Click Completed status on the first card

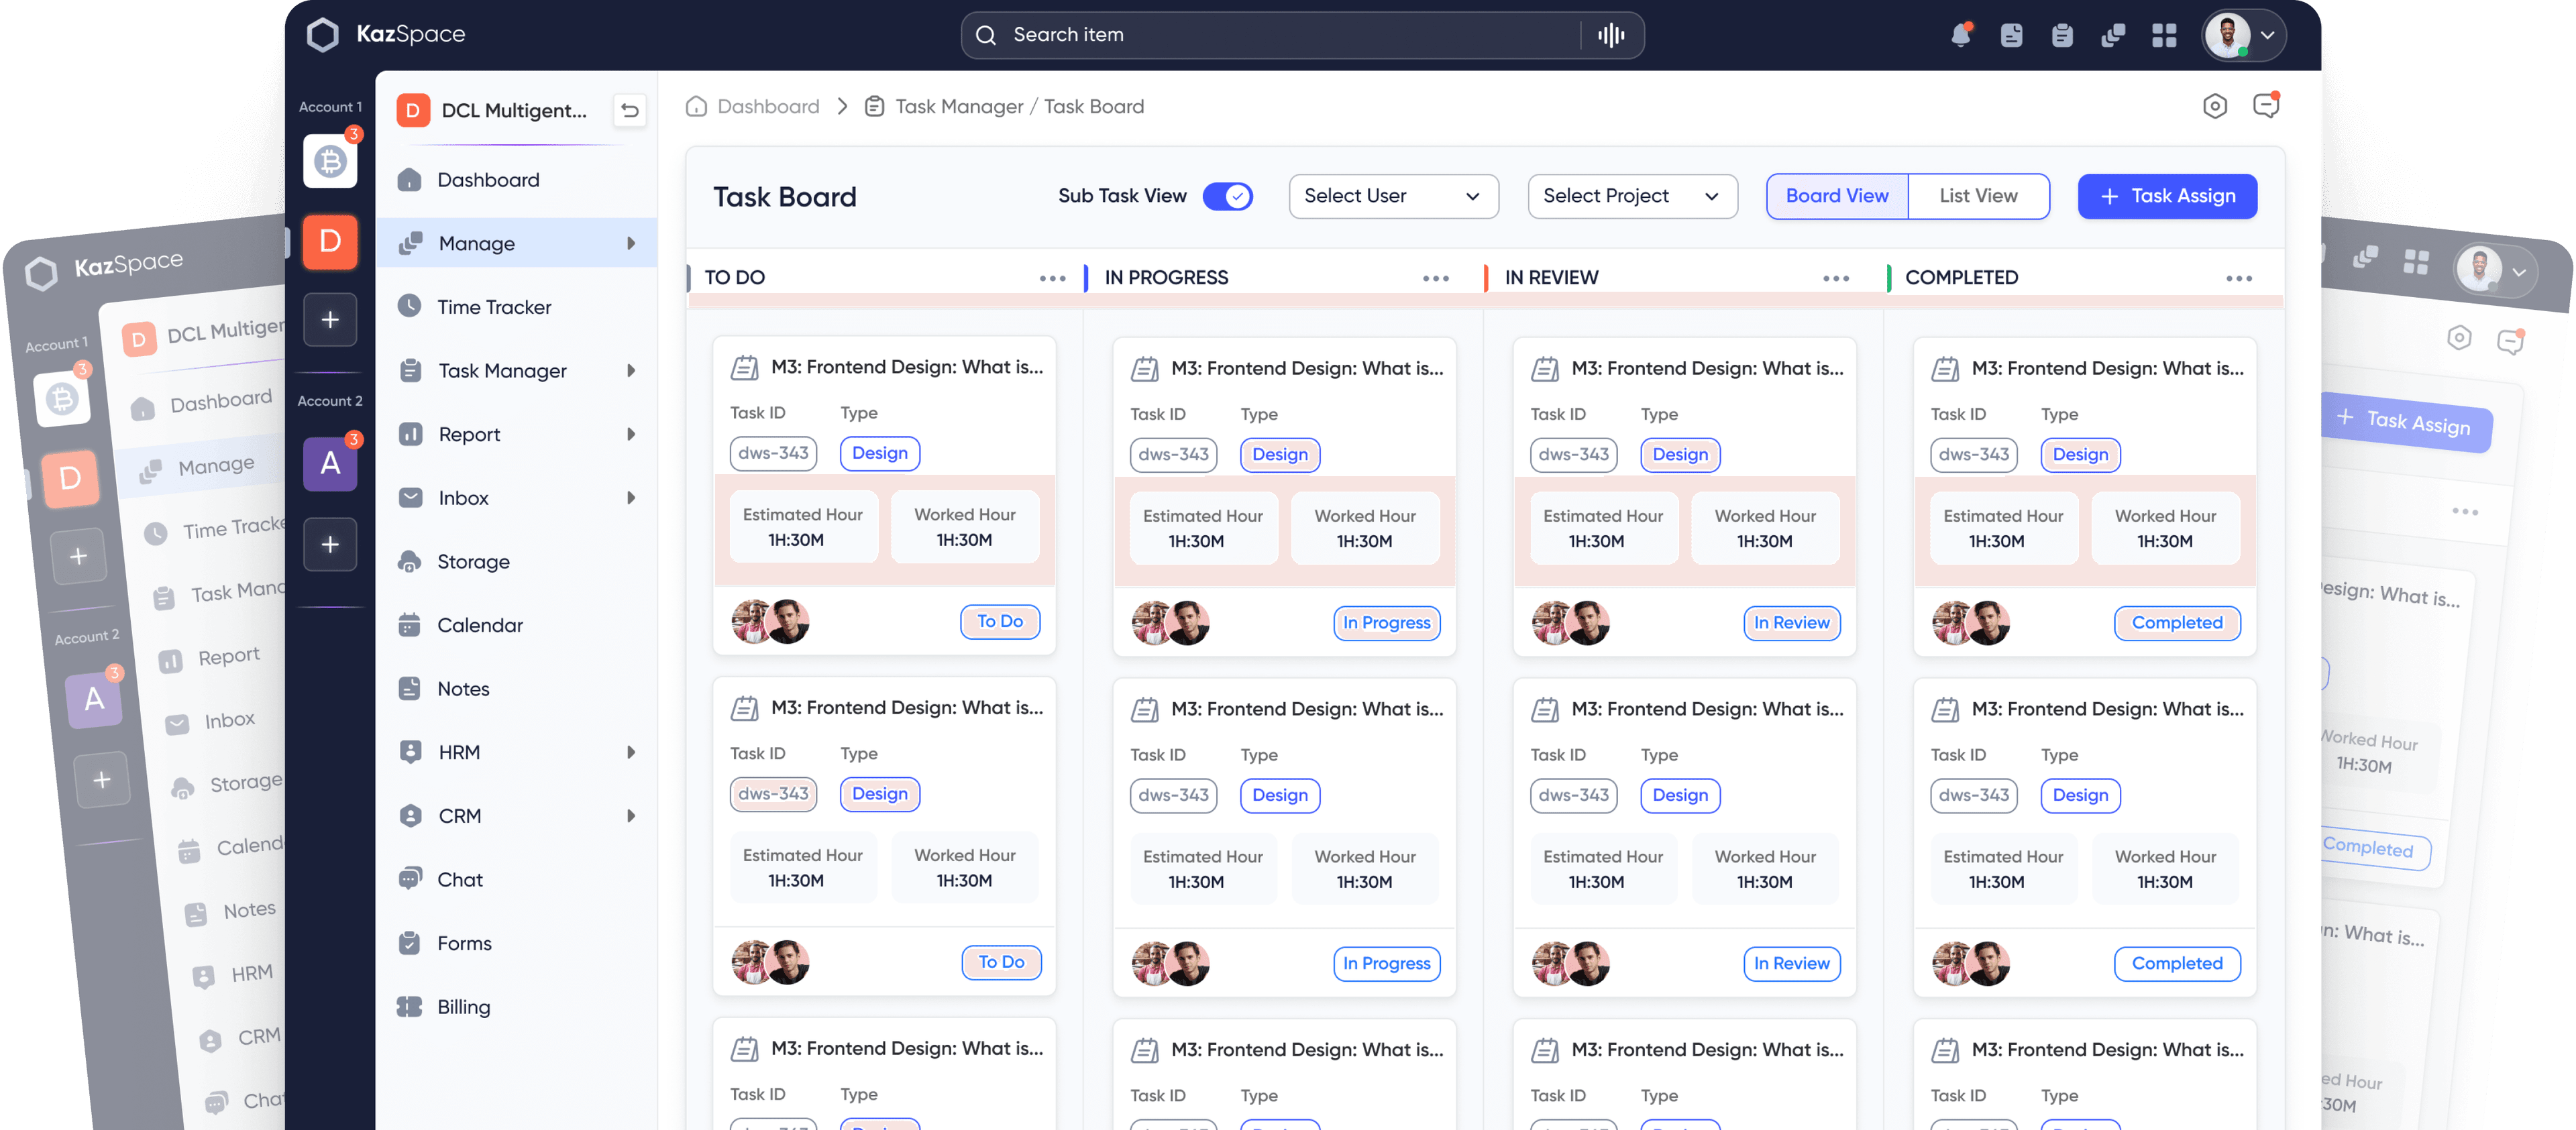(x=2177, y=623)
